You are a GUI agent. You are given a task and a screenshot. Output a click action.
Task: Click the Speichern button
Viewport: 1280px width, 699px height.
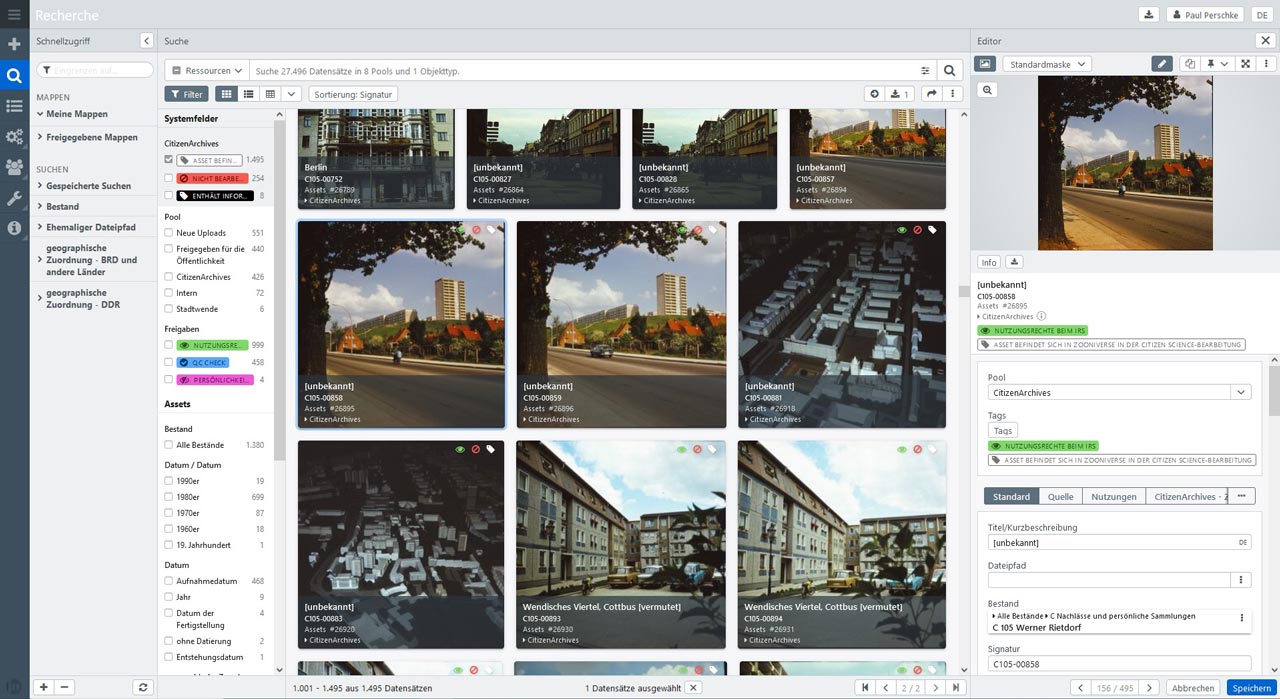(1251, 688)
